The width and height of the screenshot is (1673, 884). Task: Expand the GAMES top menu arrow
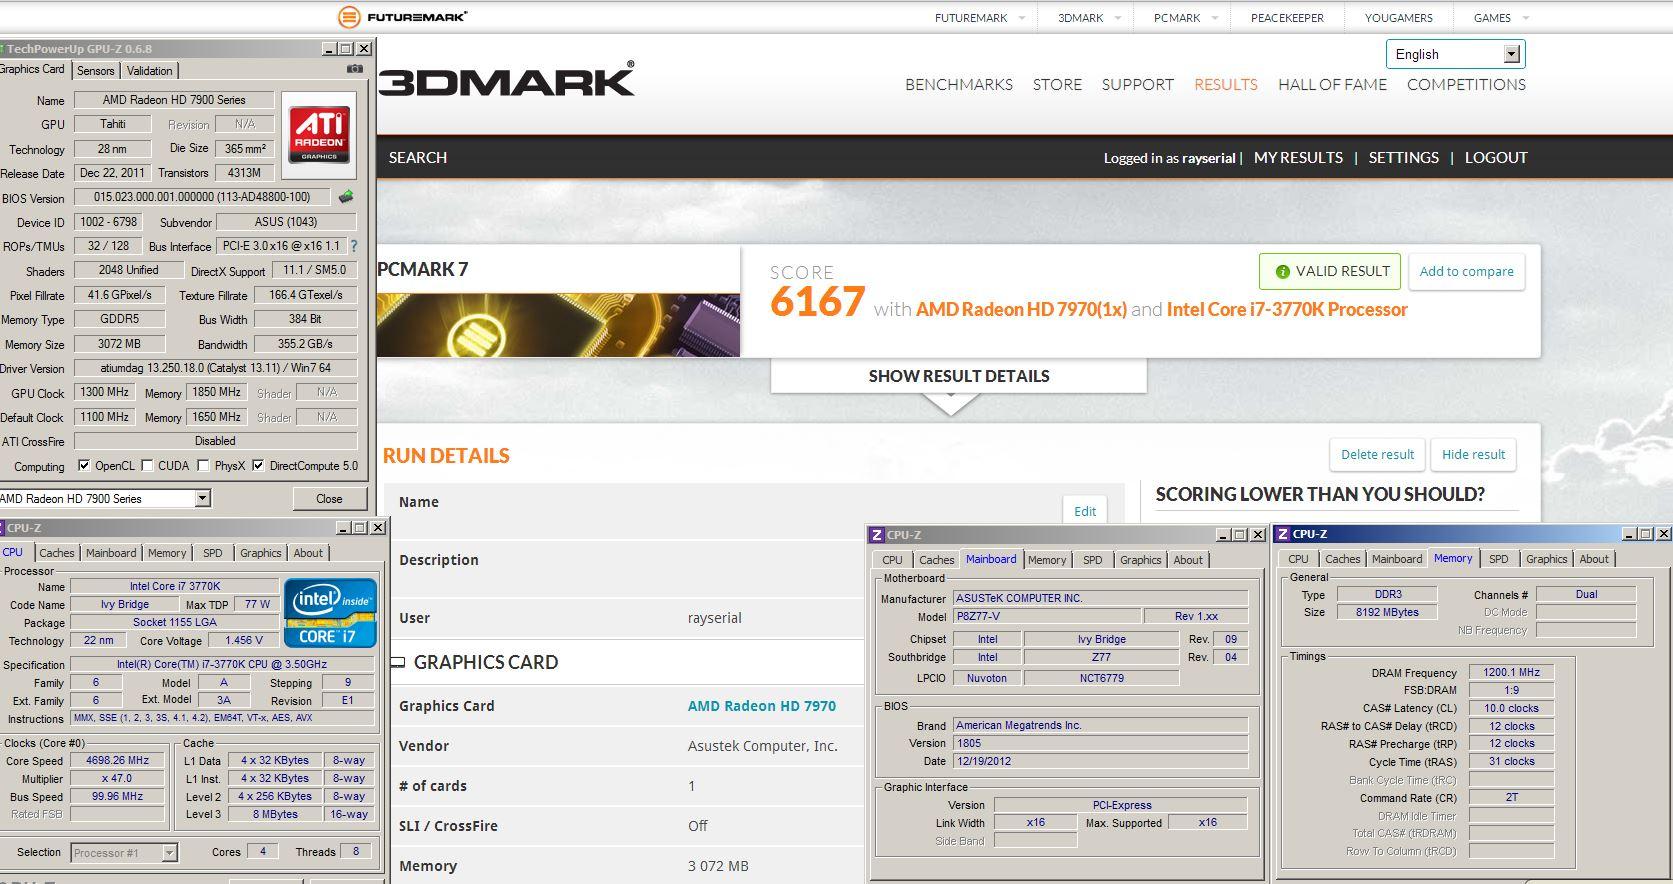click(x=1525, y=18)
